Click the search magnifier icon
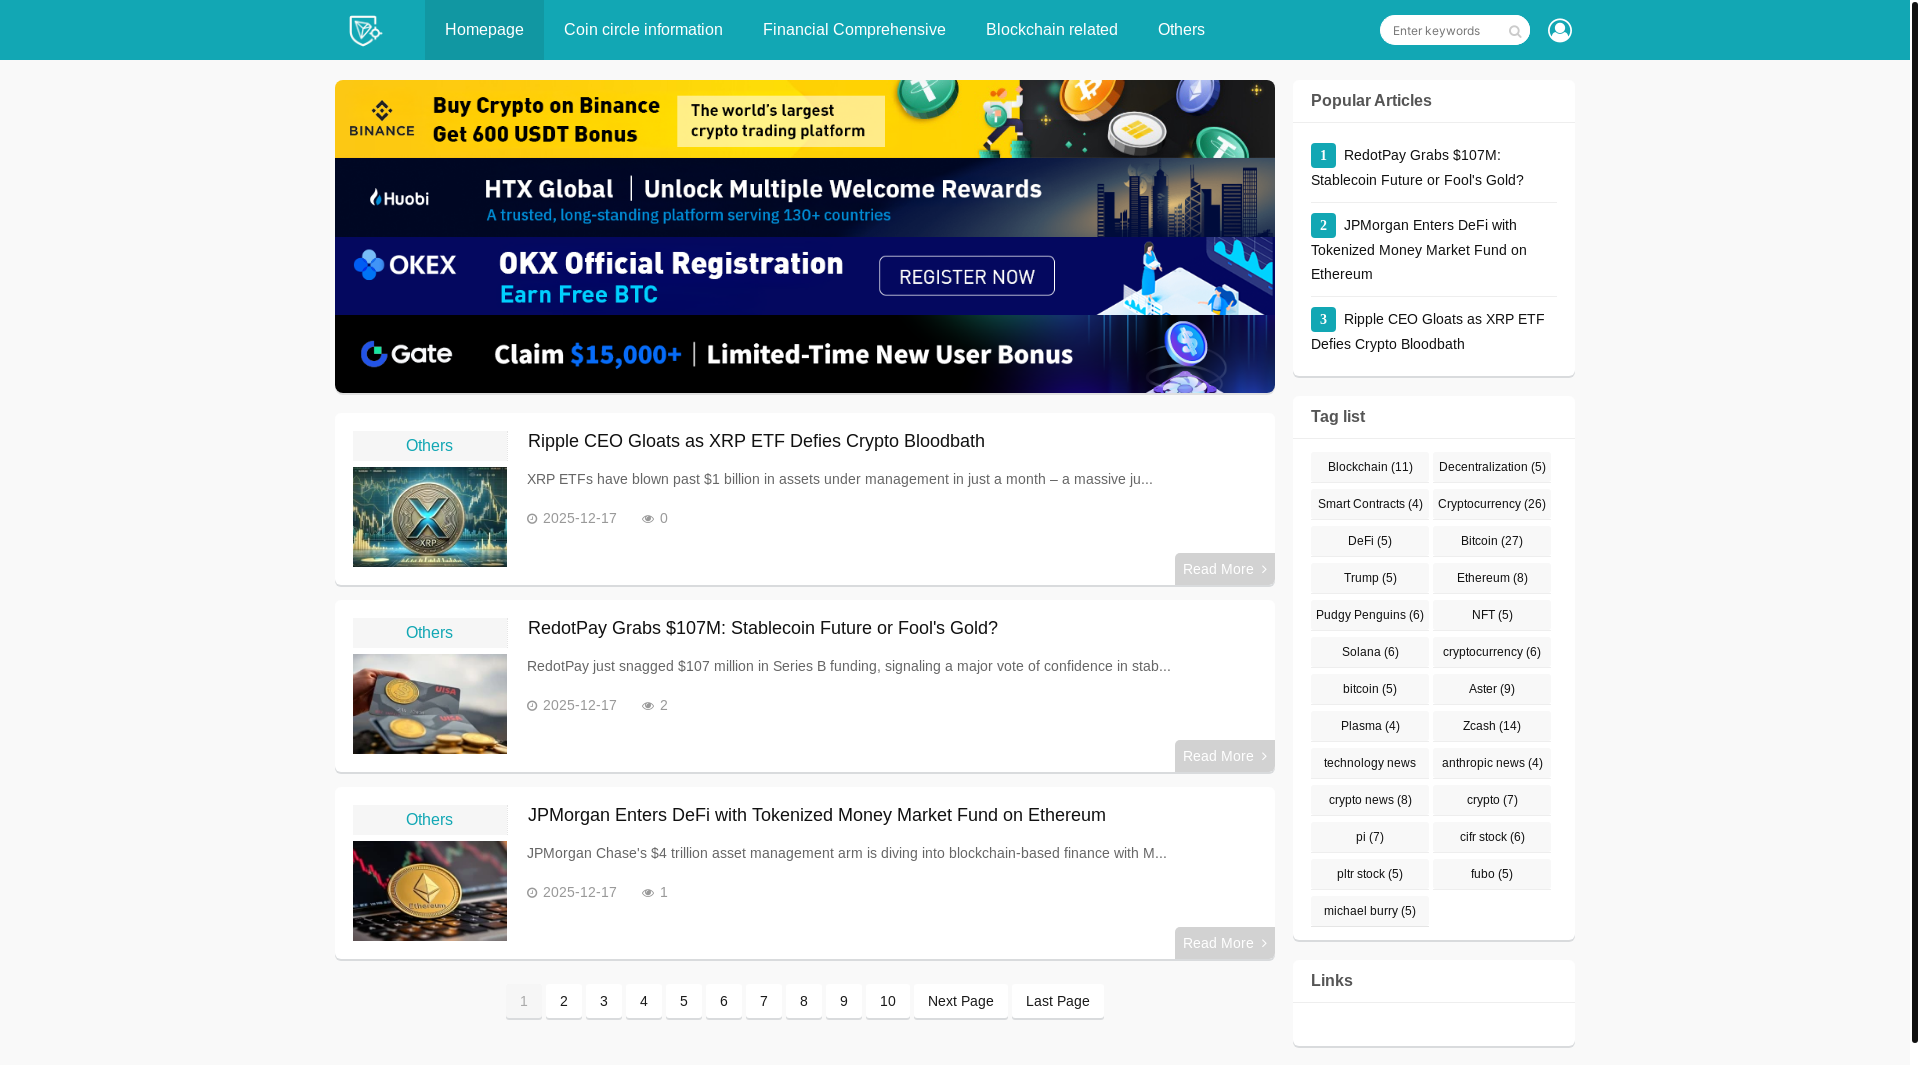1920x1080 pixels. [x=1515, y=32]
